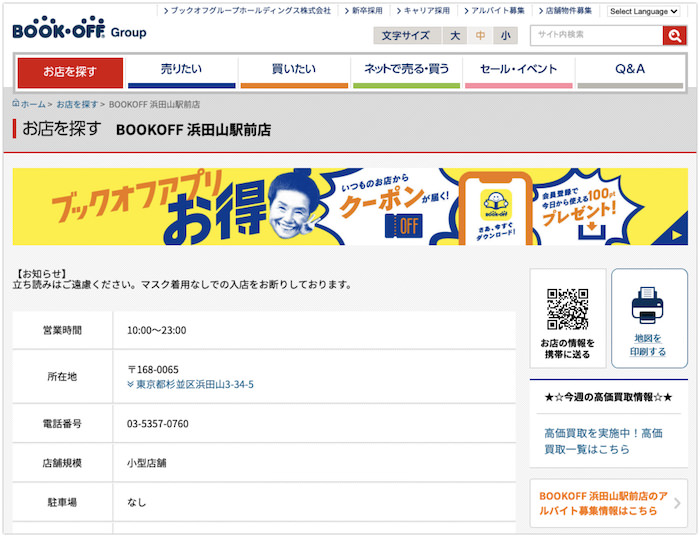The width and height of the screenshot is (700, 537).
Task: Open the Q&A navigation tab
Action: tap(630, 72)
